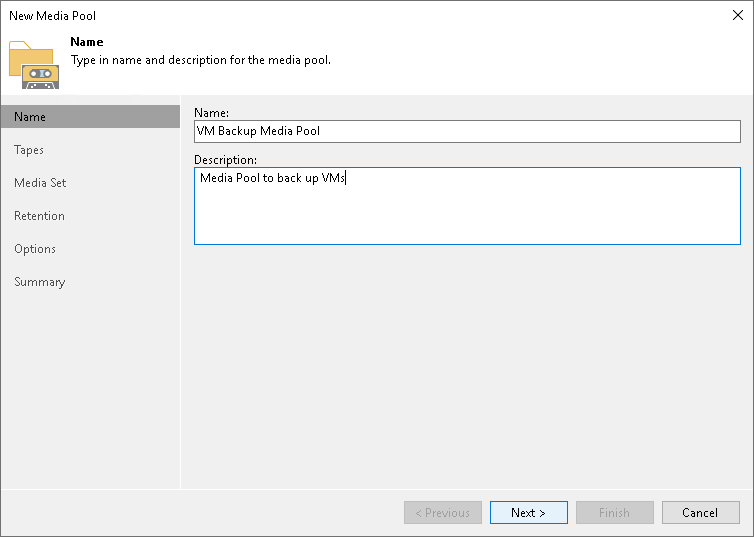754x537 pixels.
Task: Click the Finish button
Action: click(x=615, y=512)
